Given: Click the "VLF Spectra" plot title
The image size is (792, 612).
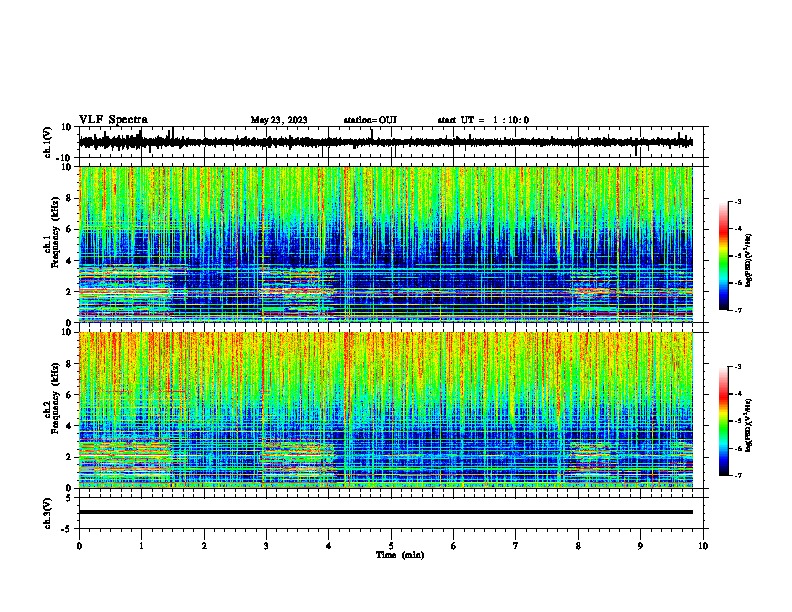Looking at the screenshot, I should pyautogui.click(x=113, y=120).
